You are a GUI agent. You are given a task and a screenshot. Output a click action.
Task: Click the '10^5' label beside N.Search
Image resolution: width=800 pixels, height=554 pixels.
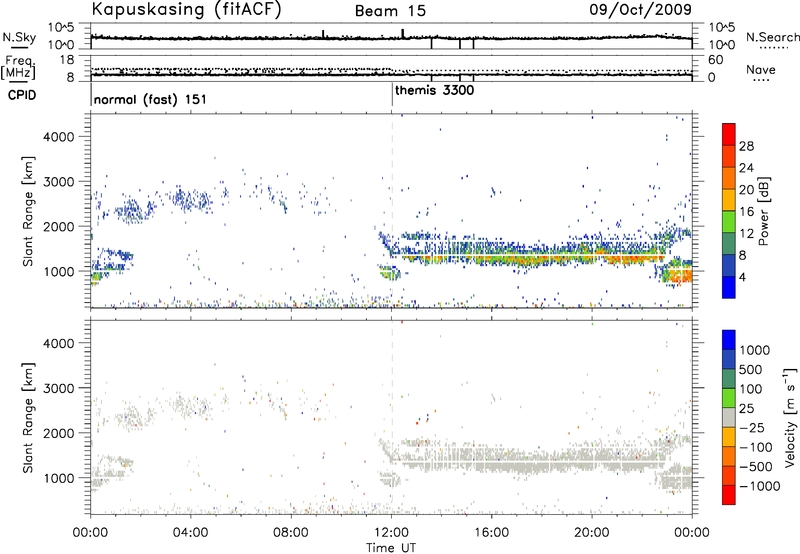pos(721,28)
